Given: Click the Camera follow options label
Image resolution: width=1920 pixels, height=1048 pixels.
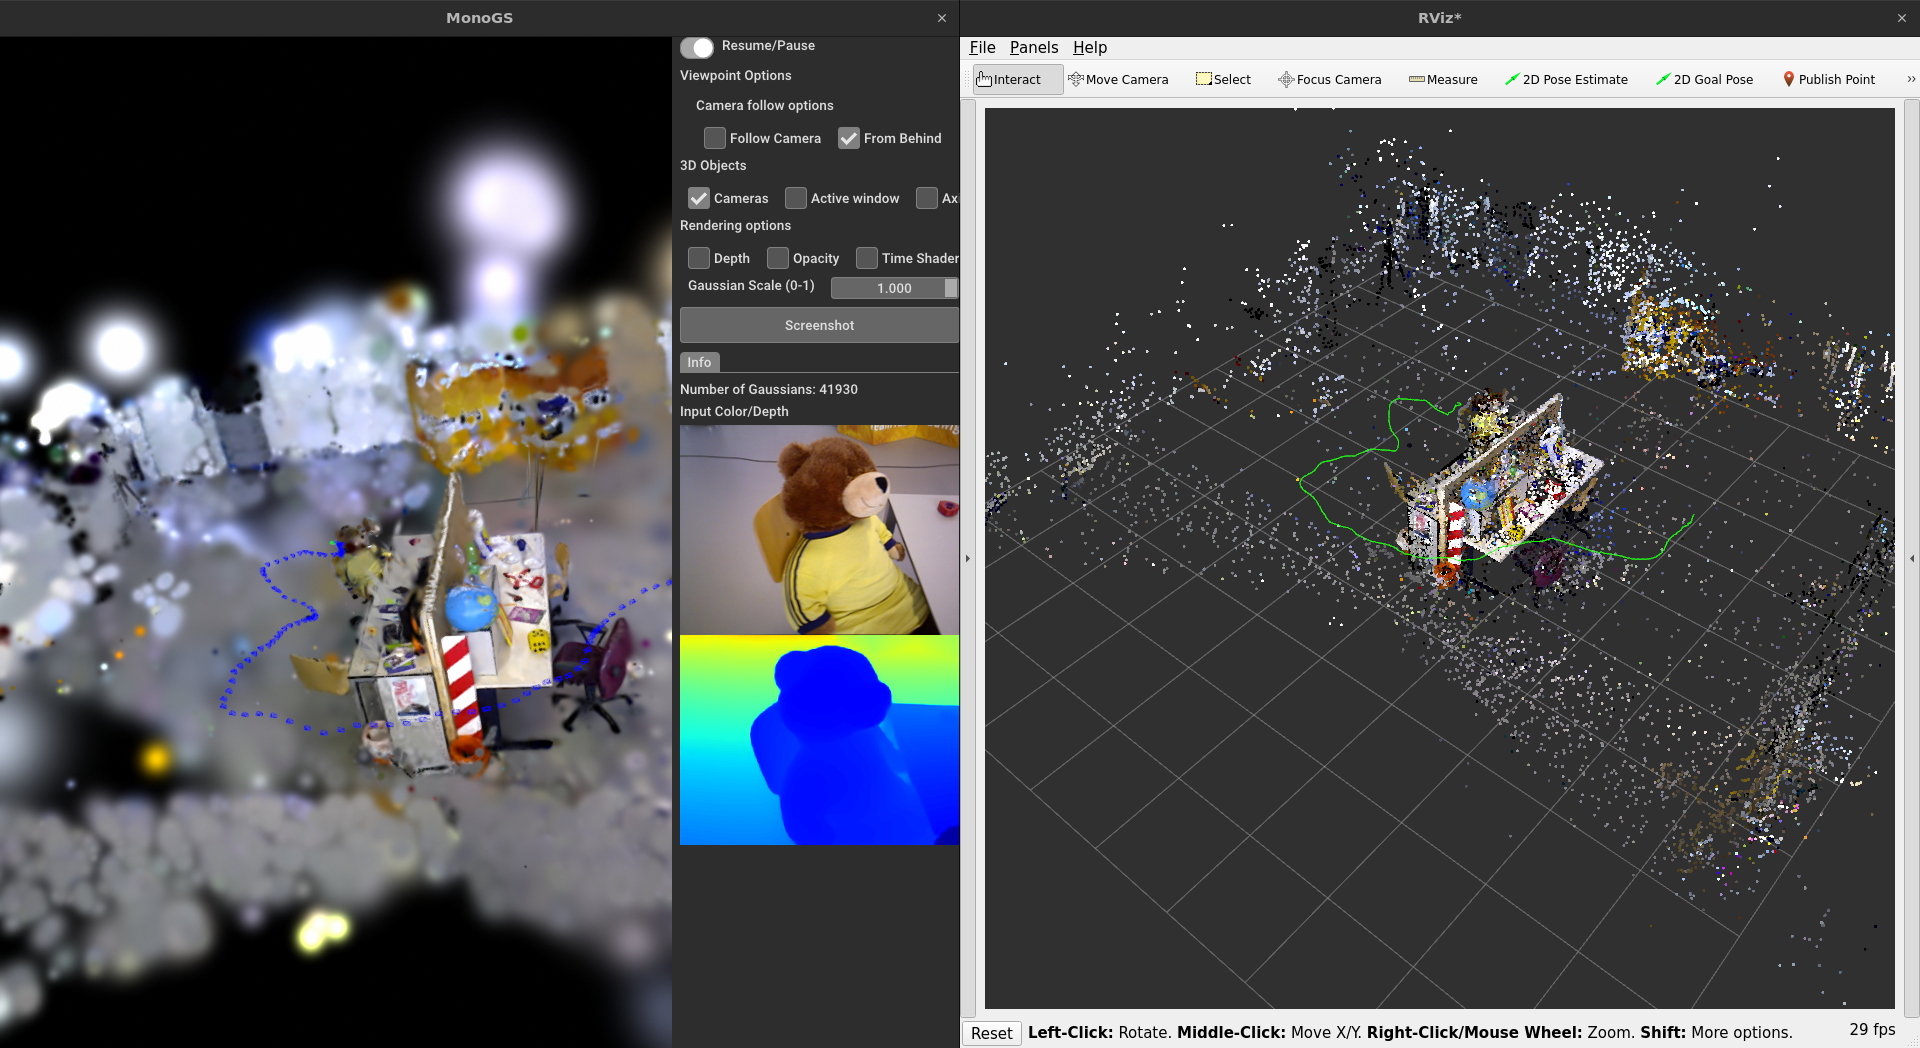Looking at the screenshot, I should [764, 105].
